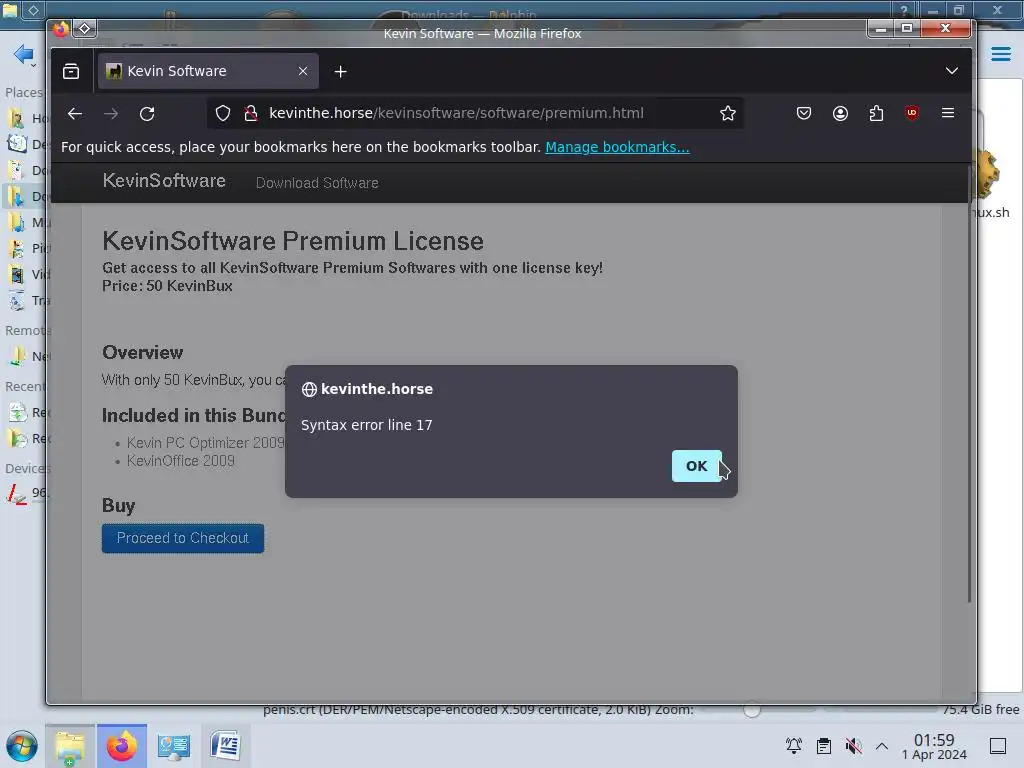Image resolution: width=1024 pixels, height=768 pixels.
Task: Click OK in the Syntax error dialog
Action: (x=696, y=466)
